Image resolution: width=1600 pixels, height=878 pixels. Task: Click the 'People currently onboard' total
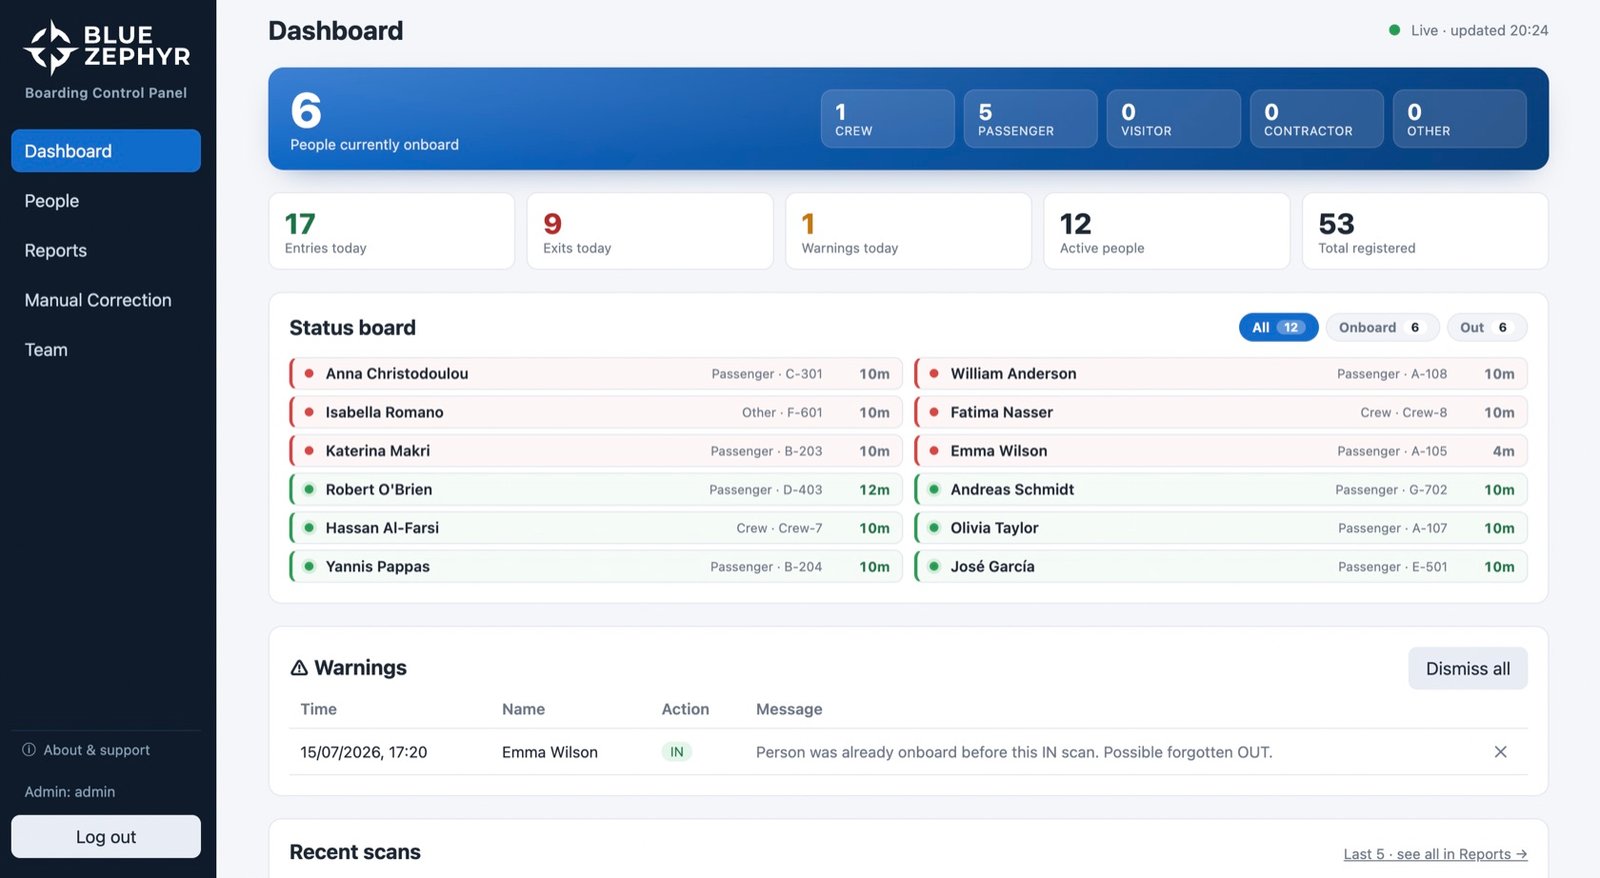374,122
